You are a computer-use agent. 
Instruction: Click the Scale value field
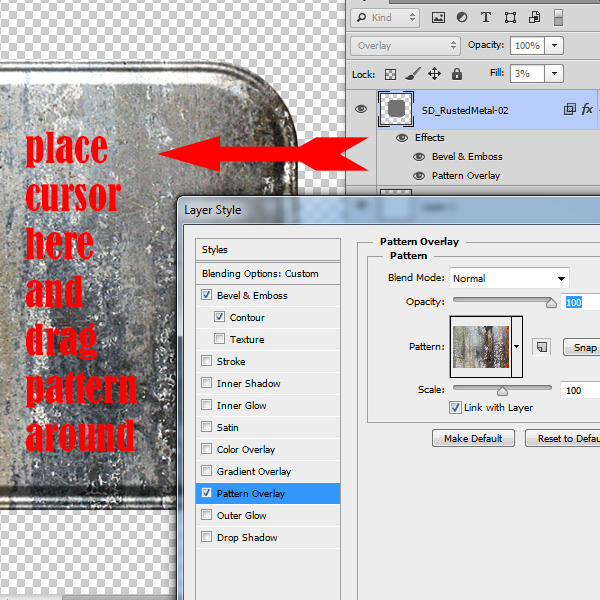pyautogui.click(x=580, y=390)
